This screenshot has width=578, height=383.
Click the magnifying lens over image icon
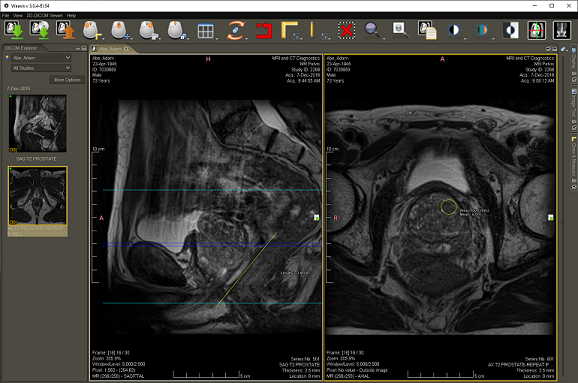click(x=400, y=30)
